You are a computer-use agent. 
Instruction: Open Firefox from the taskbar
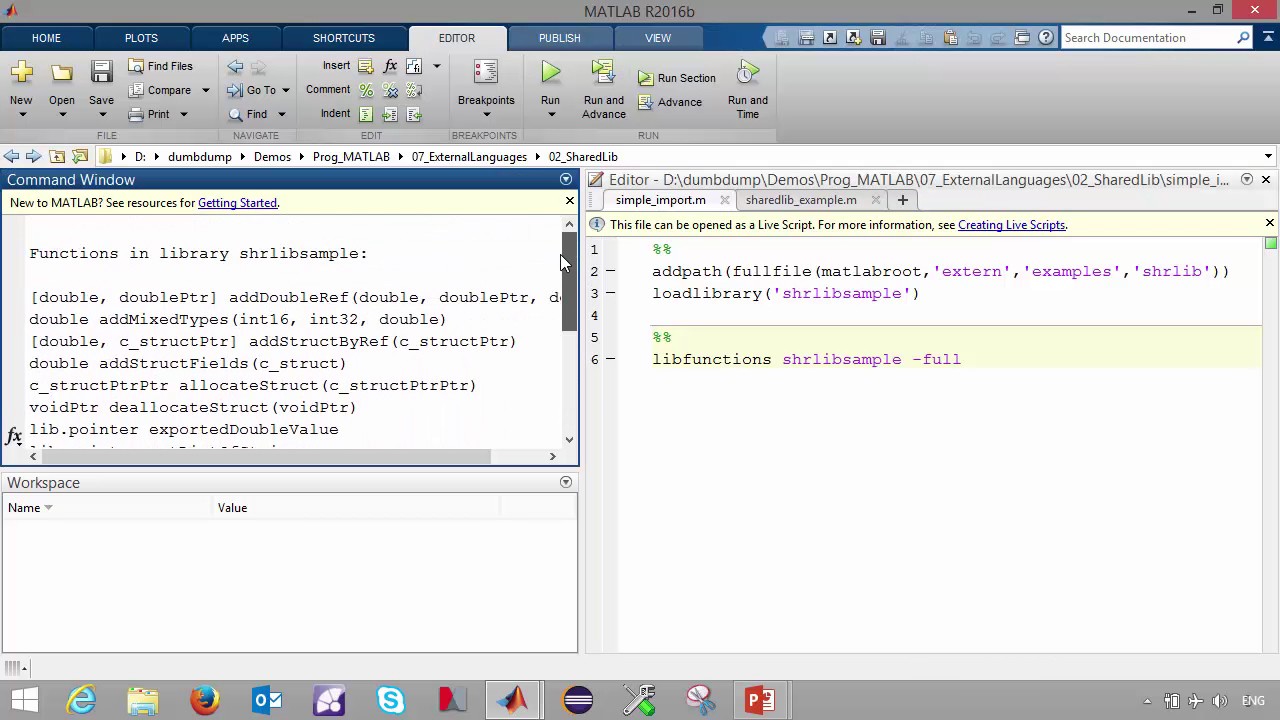pos(205,699)
